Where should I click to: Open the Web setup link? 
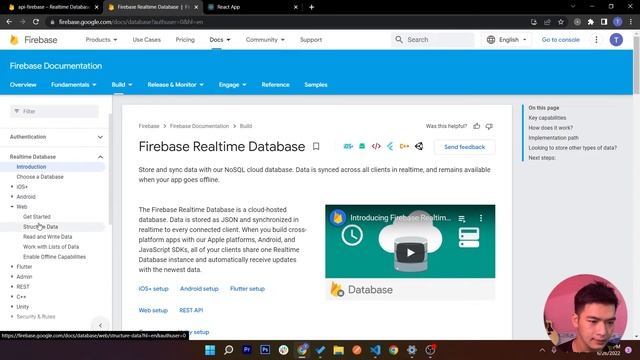point(153,310)
